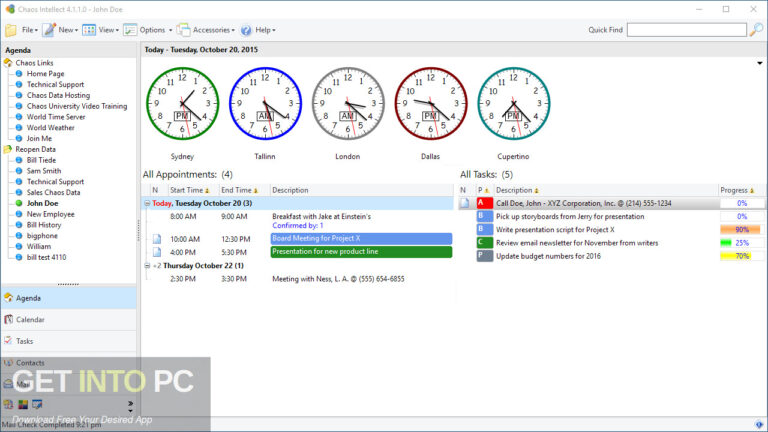Click the Help question mark icon
Viewport: 768px width, 432px height.
(x=246, y=30)
